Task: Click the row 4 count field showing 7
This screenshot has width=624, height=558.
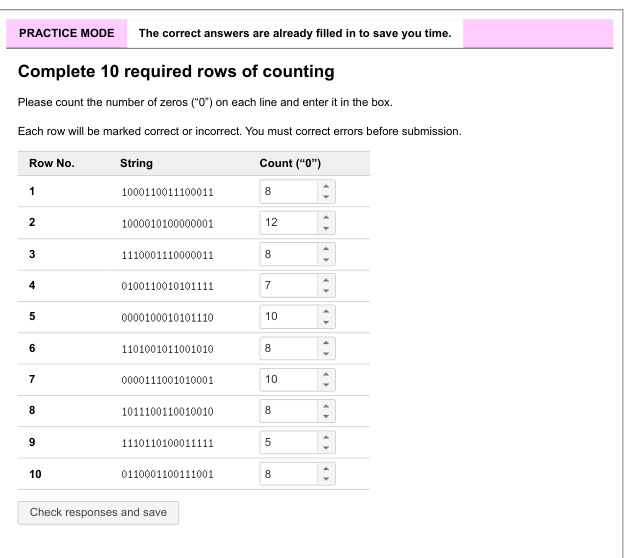Action: coord(286,286)
